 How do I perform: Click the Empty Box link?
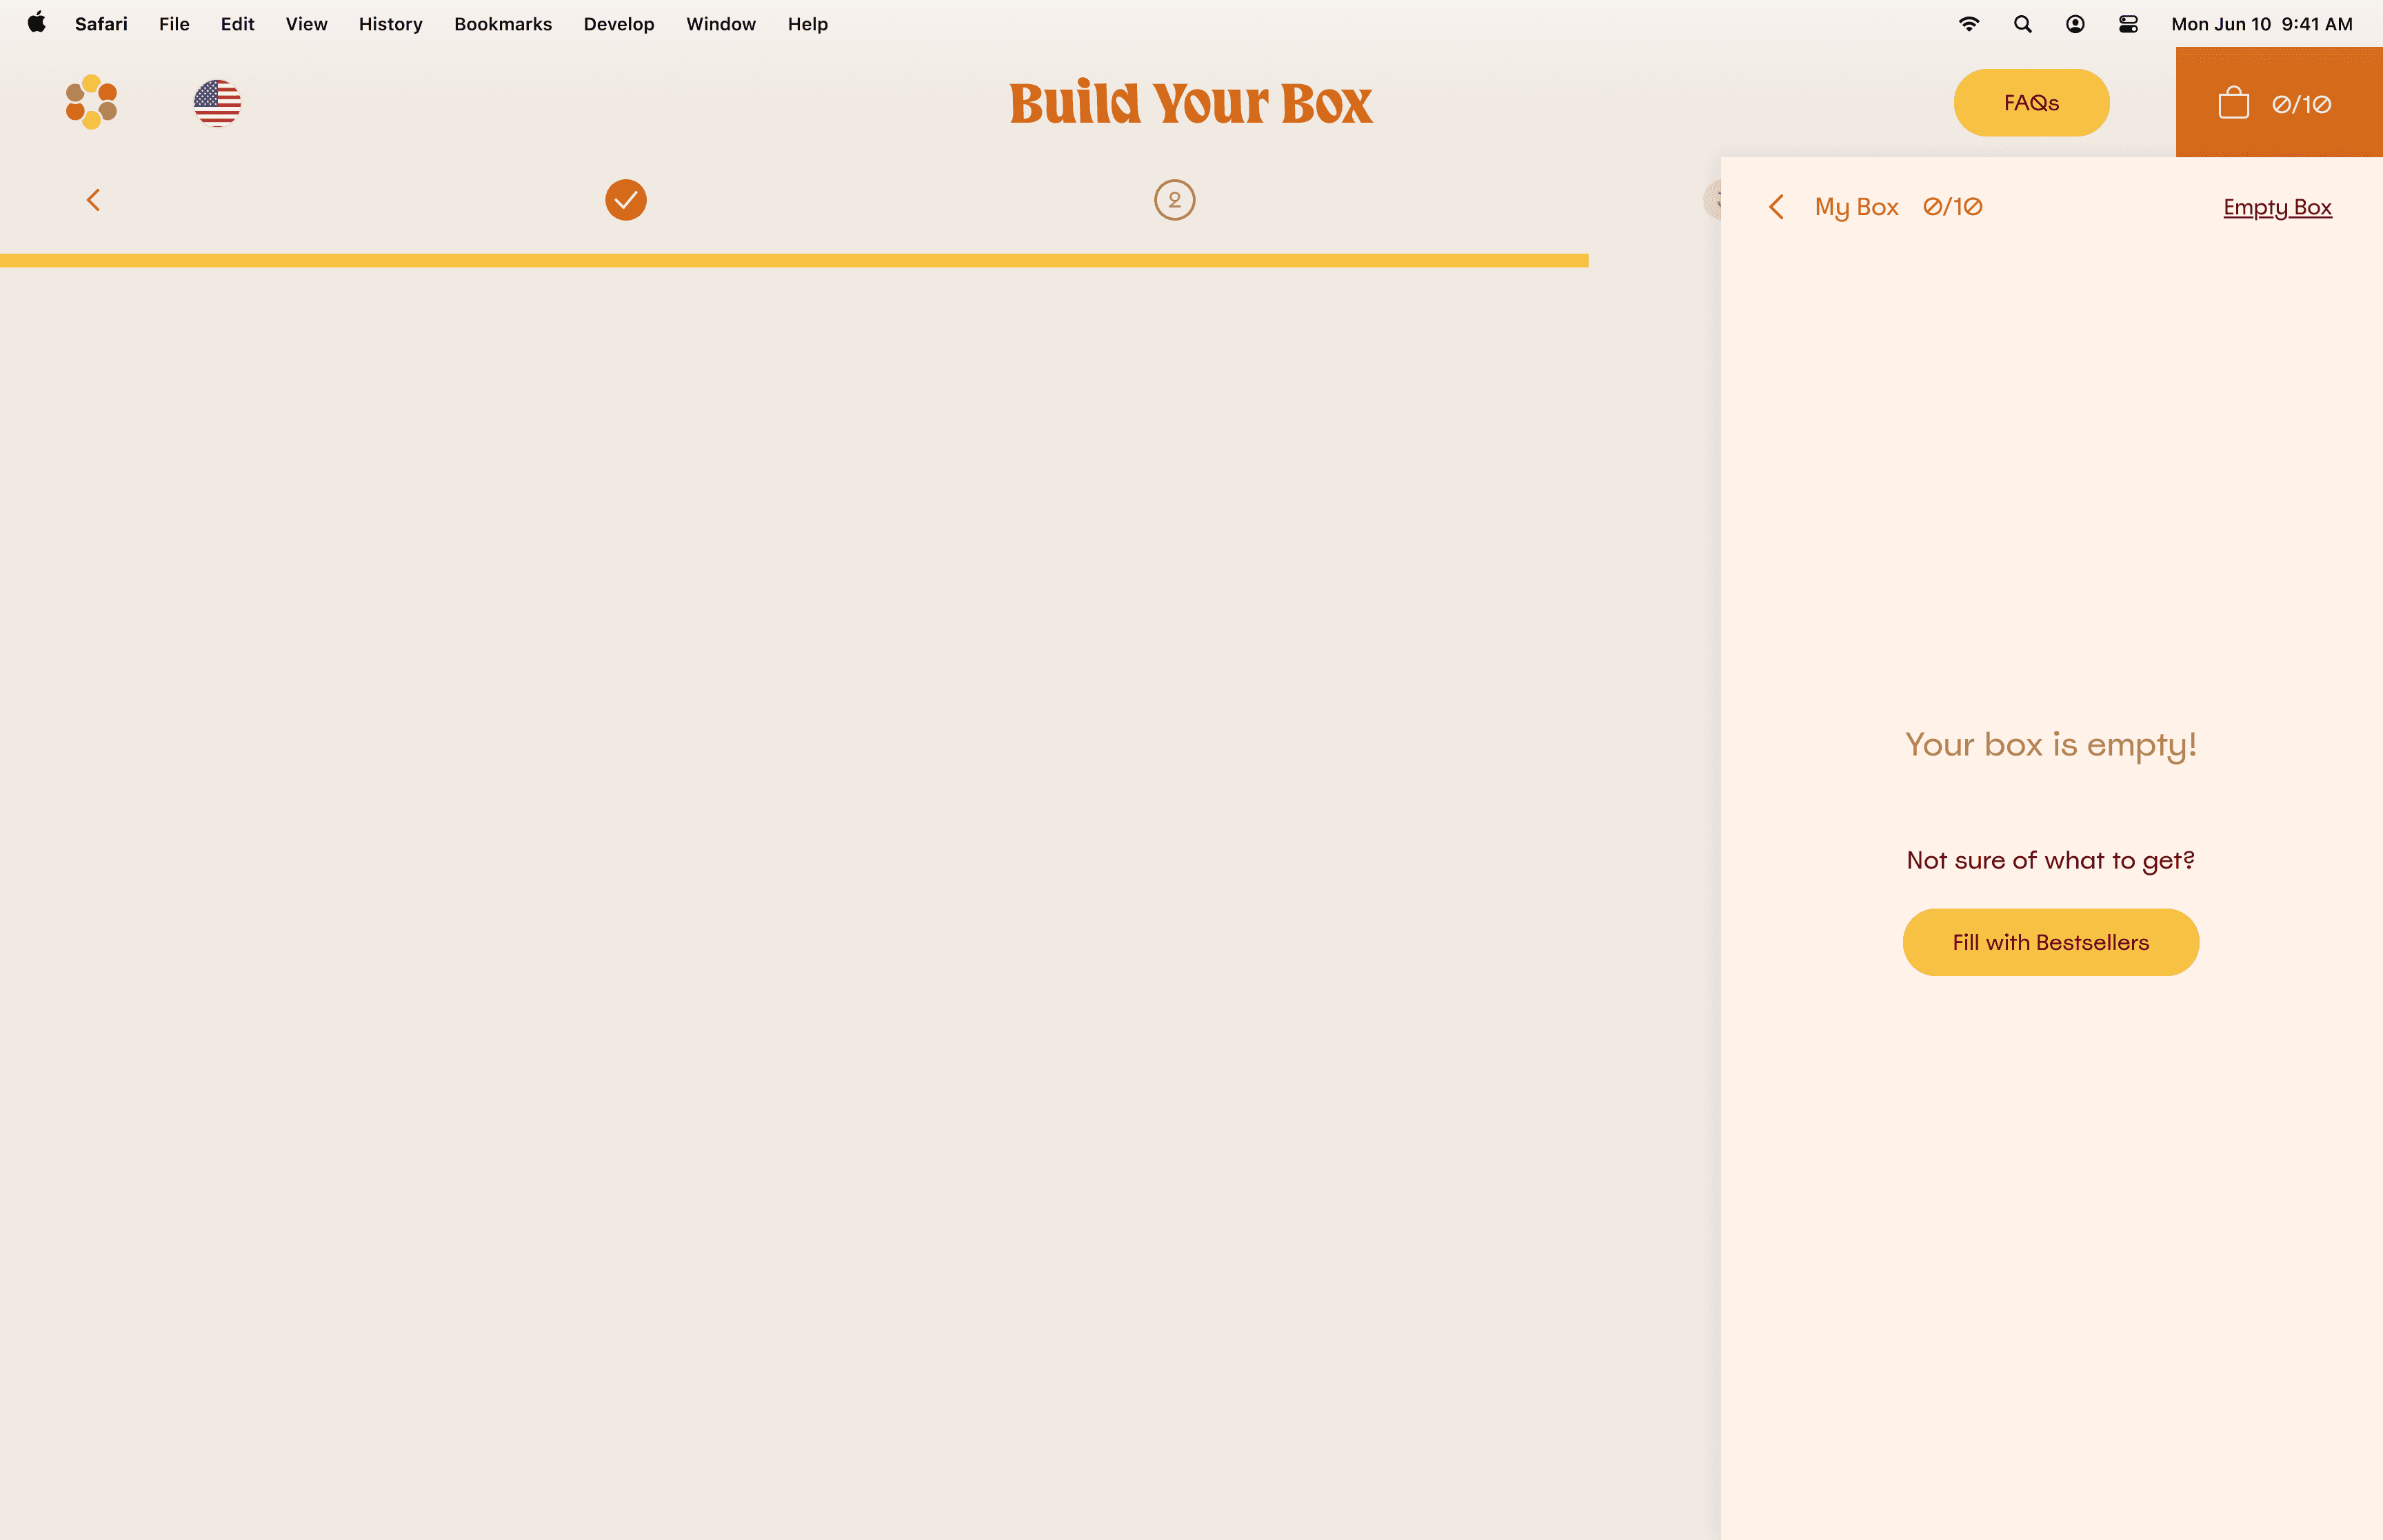(2277, 207)
